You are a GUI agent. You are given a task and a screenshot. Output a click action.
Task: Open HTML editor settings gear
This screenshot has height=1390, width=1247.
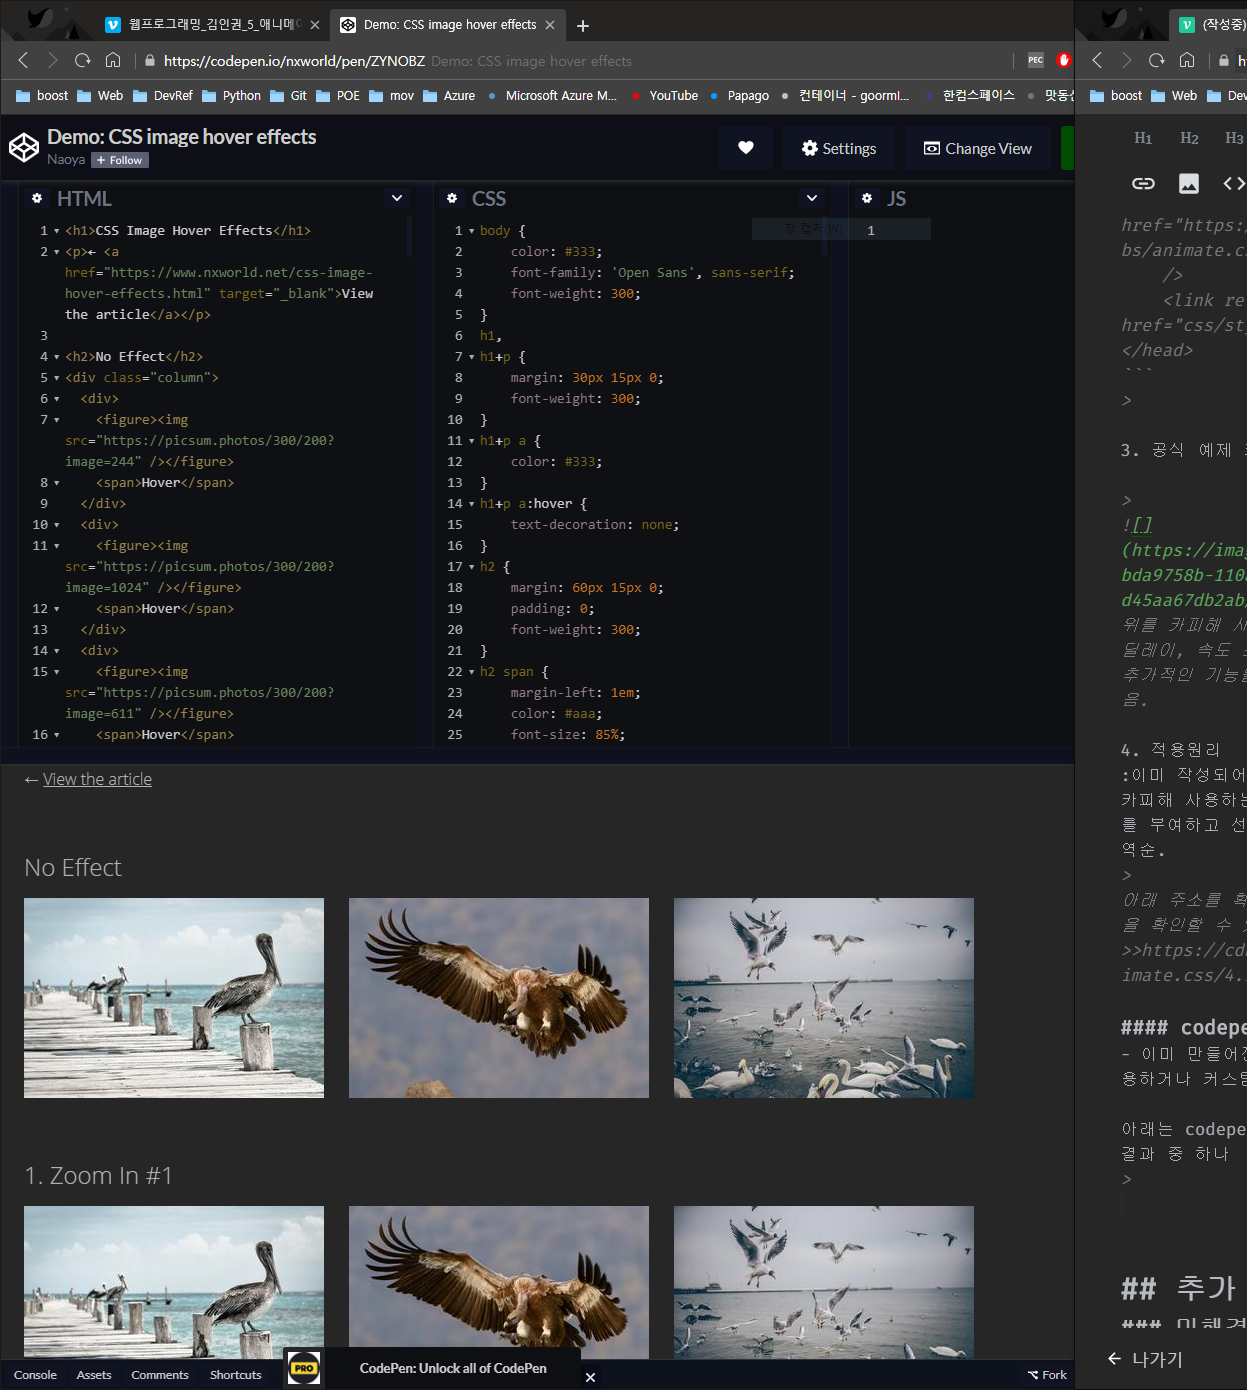(37, 199)
